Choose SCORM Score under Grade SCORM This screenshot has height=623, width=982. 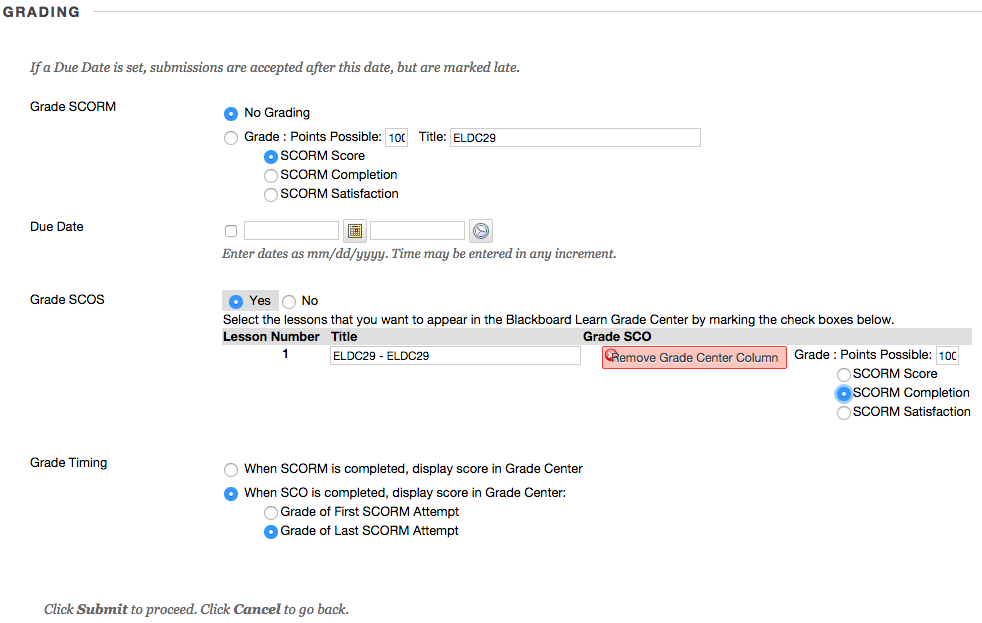(270, 157)
